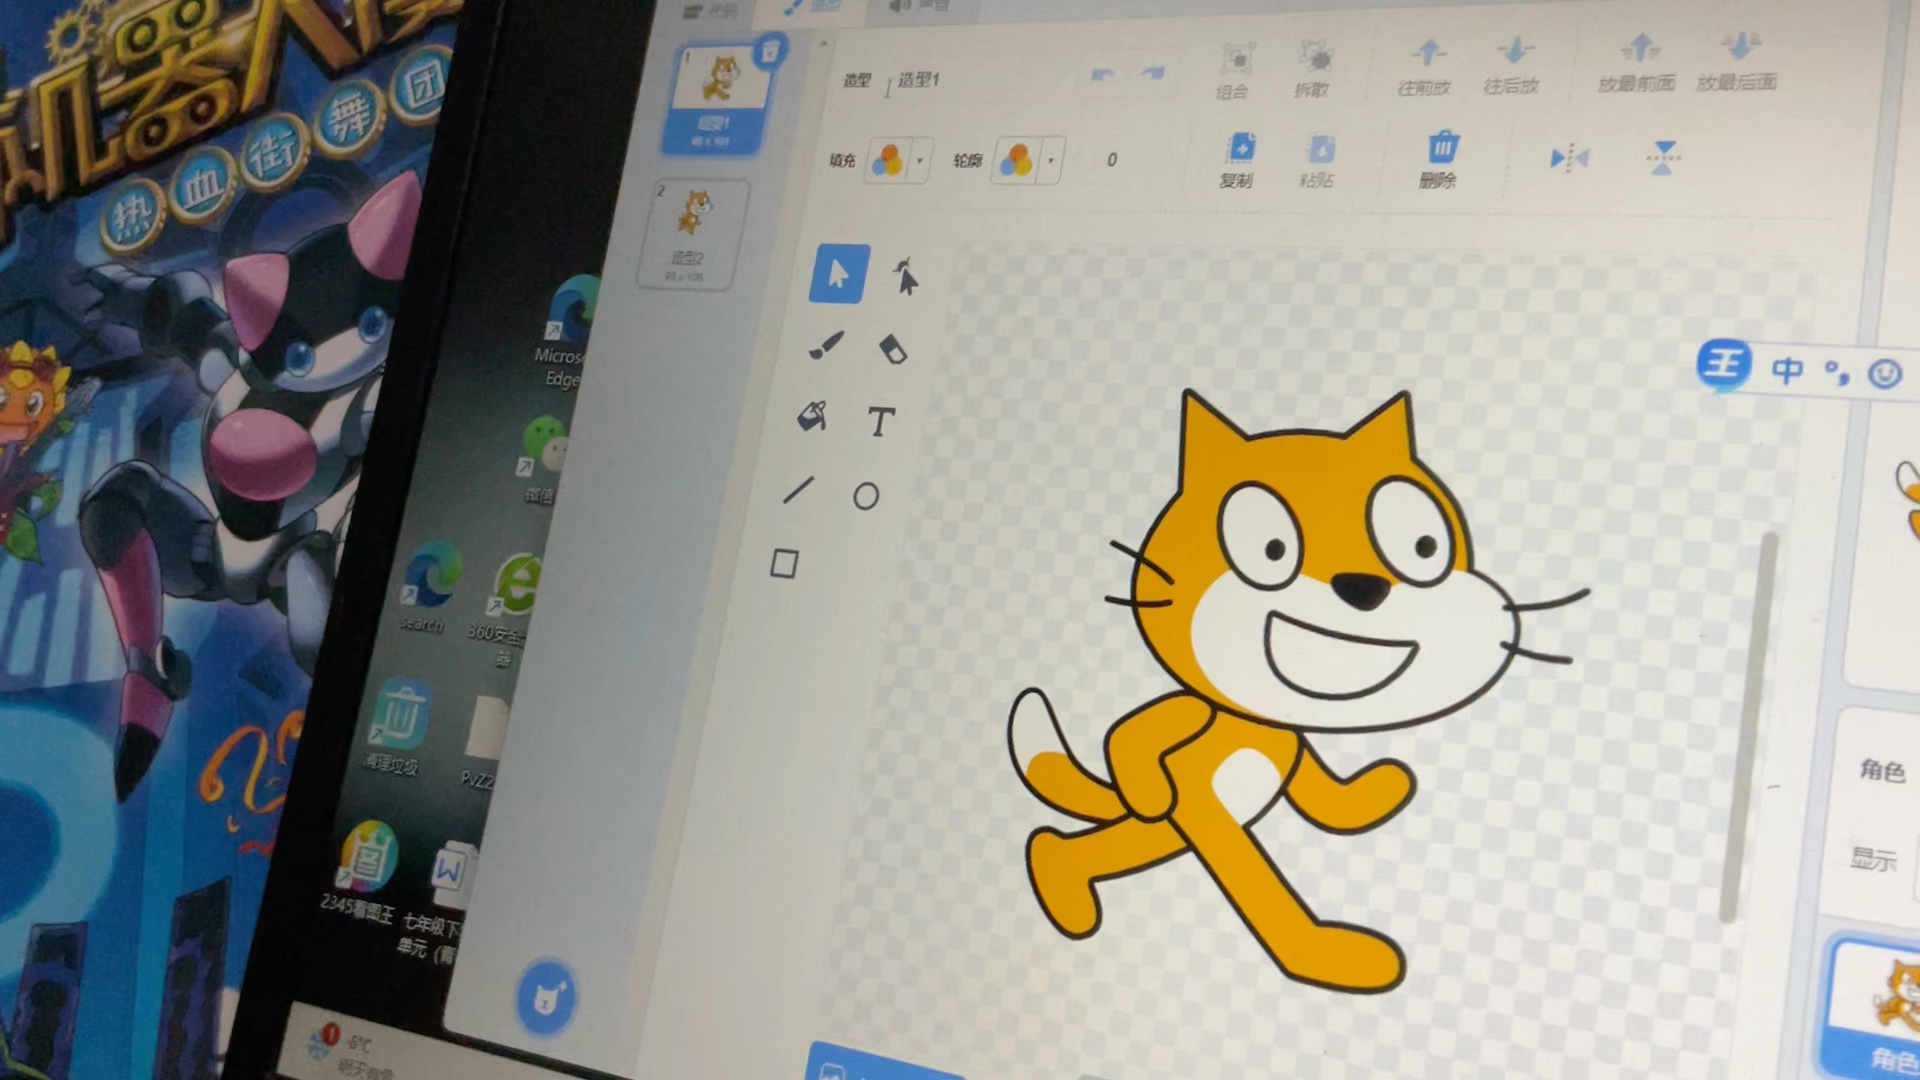
Task: Select the first costume thumbnail
Action: pos(717,100)
